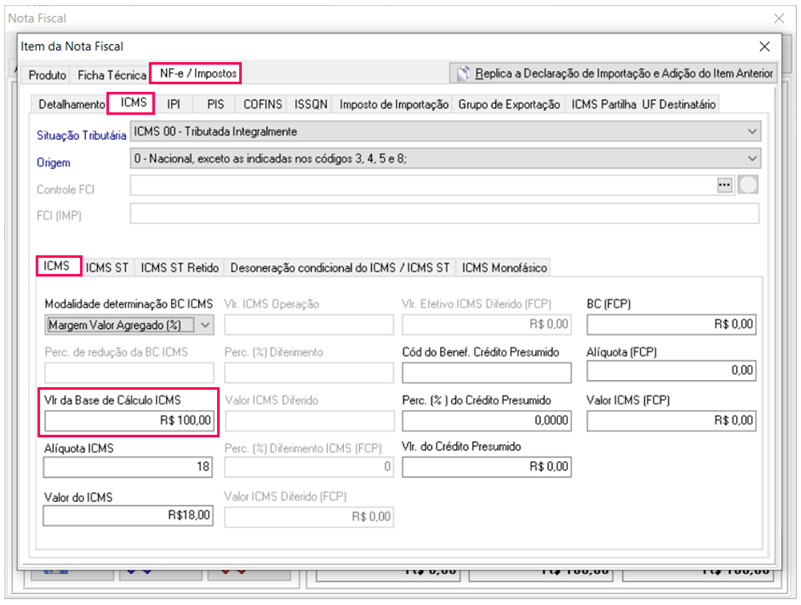
Task: Select the ICMS Monofásico tab
Action: pos(504,267)
